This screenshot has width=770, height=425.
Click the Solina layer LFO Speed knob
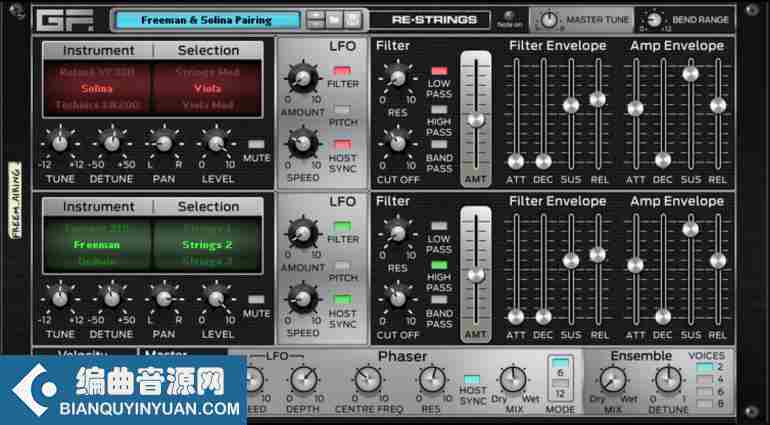[303, 143]
